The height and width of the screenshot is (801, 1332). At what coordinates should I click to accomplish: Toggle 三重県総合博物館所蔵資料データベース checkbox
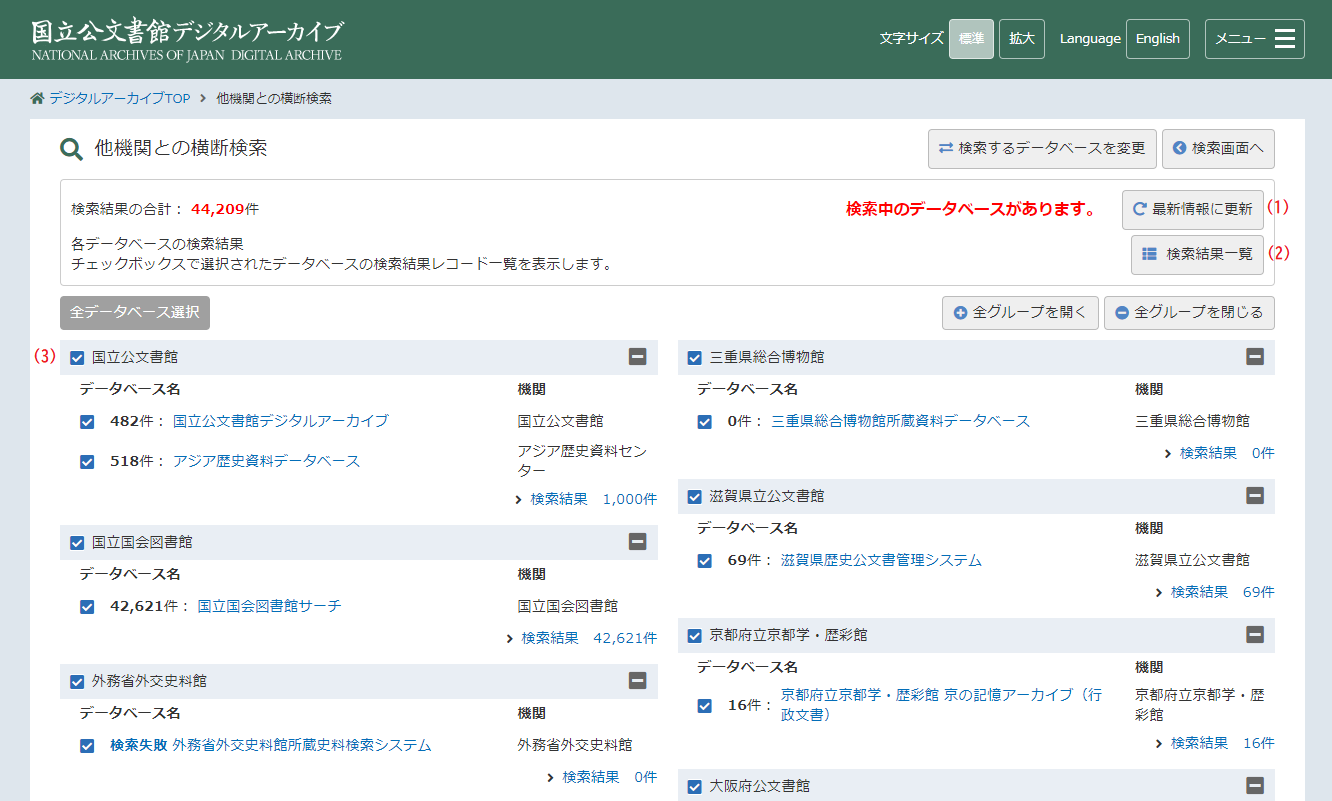coord(705,422)
